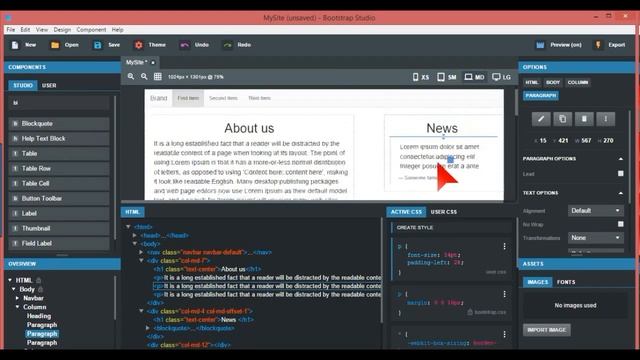Click the pencil edit icon in Options

[x=541, y=119]
